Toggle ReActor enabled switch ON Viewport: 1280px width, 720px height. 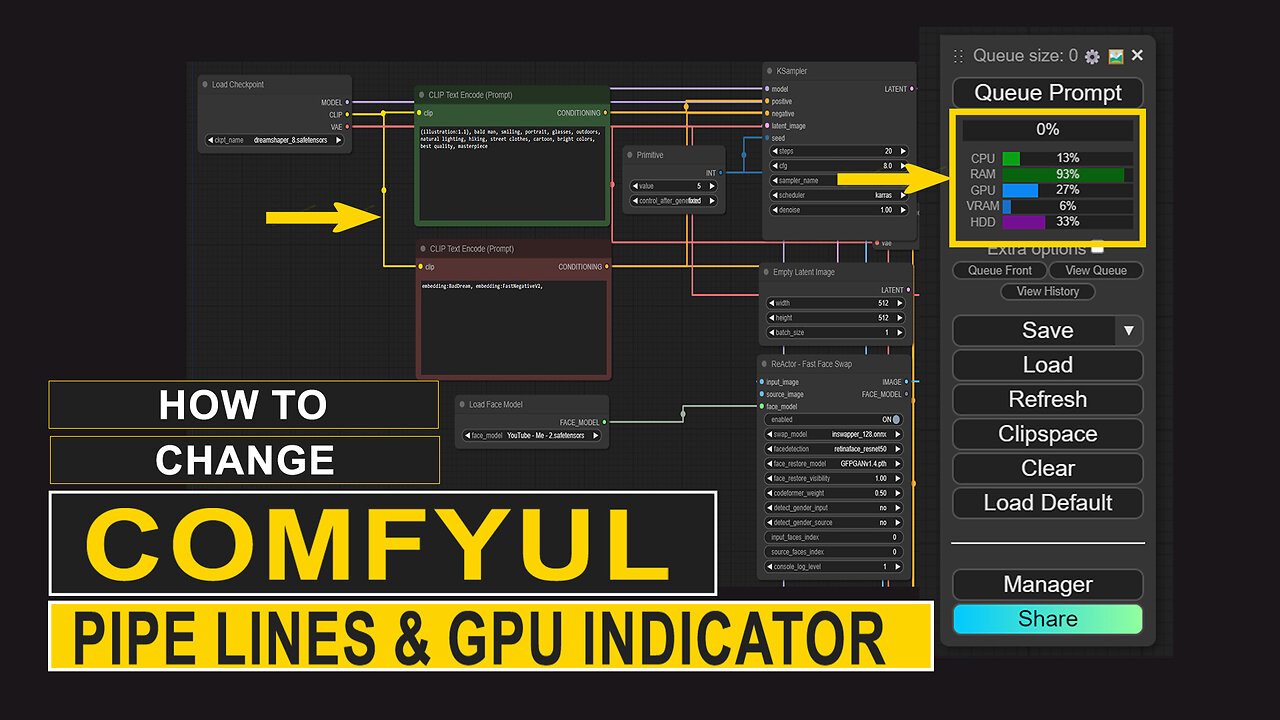[x=896, y=420]
